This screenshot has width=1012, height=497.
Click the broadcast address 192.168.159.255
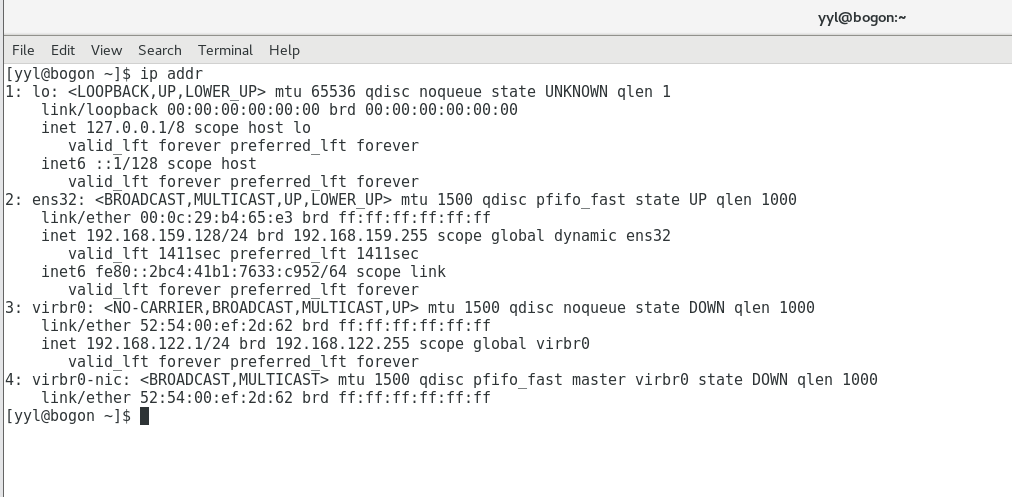pyautogui.click(x=360, y=236)
